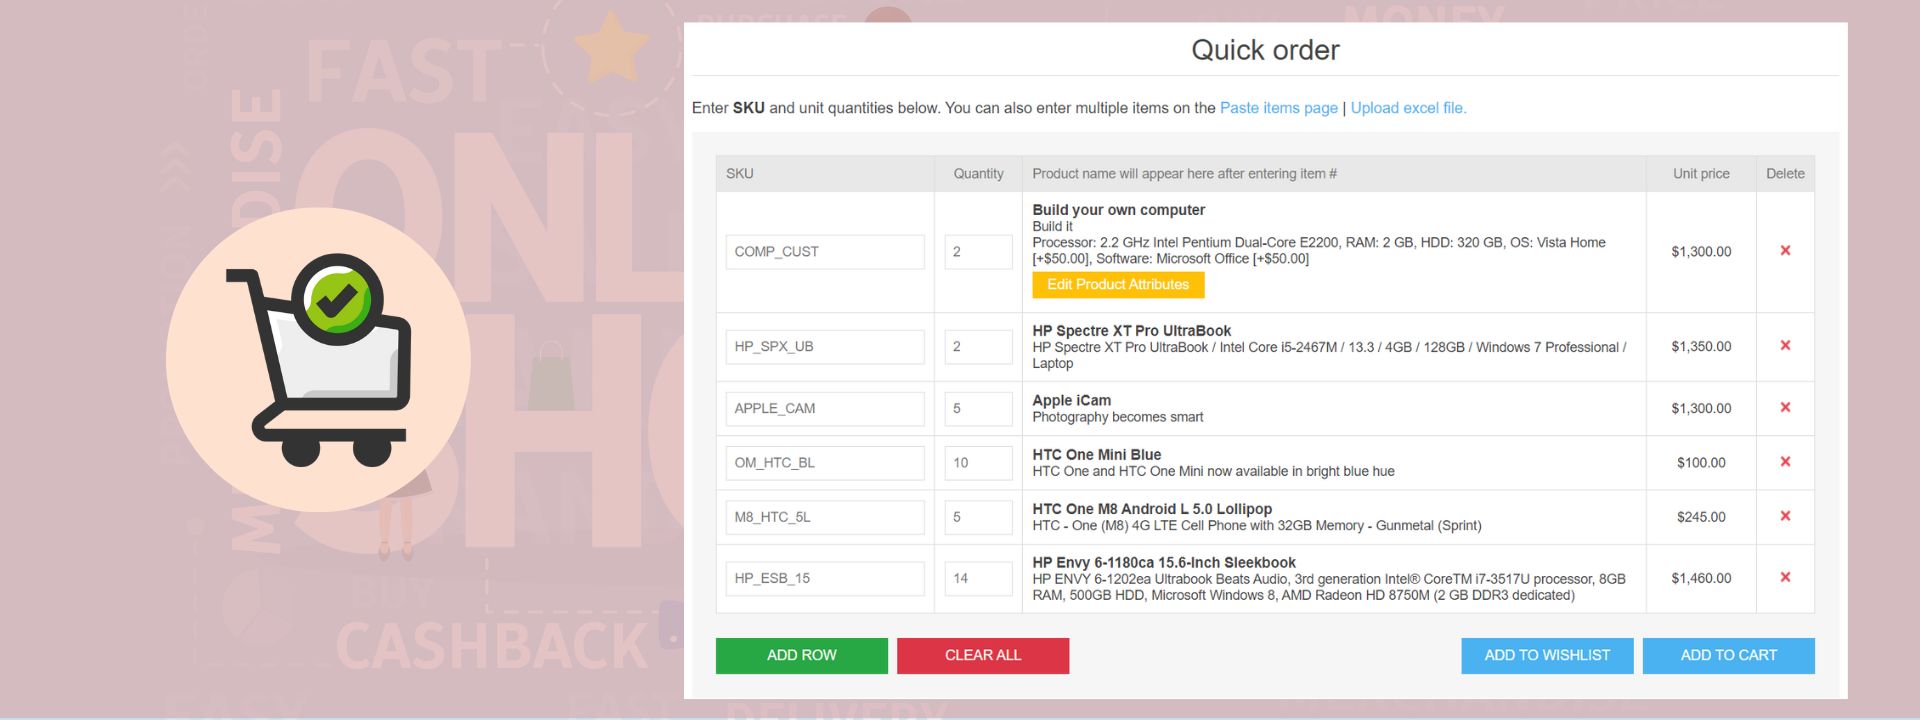The image size is (1920, 720).
Task: Click the Unit price column header
Action: [x=1701, y=174]
